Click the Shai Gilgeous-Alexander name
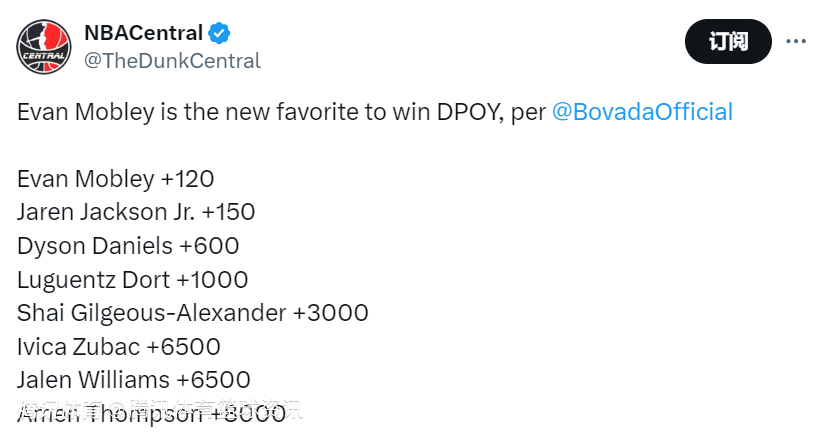The width and height of the screenshot is (825, 435). (151, 313)
